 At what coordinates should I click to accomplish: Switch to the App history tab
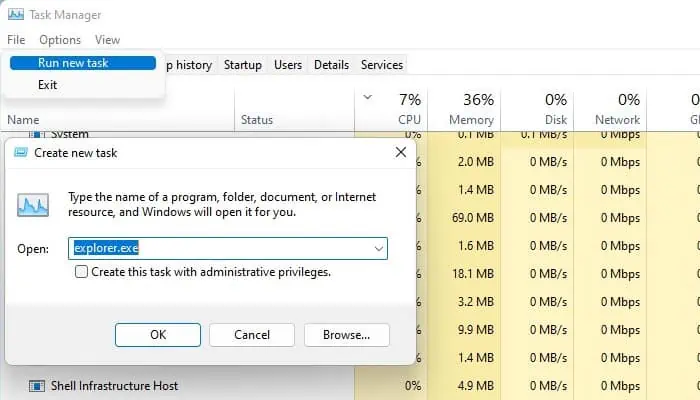click(x=190, y=65)
